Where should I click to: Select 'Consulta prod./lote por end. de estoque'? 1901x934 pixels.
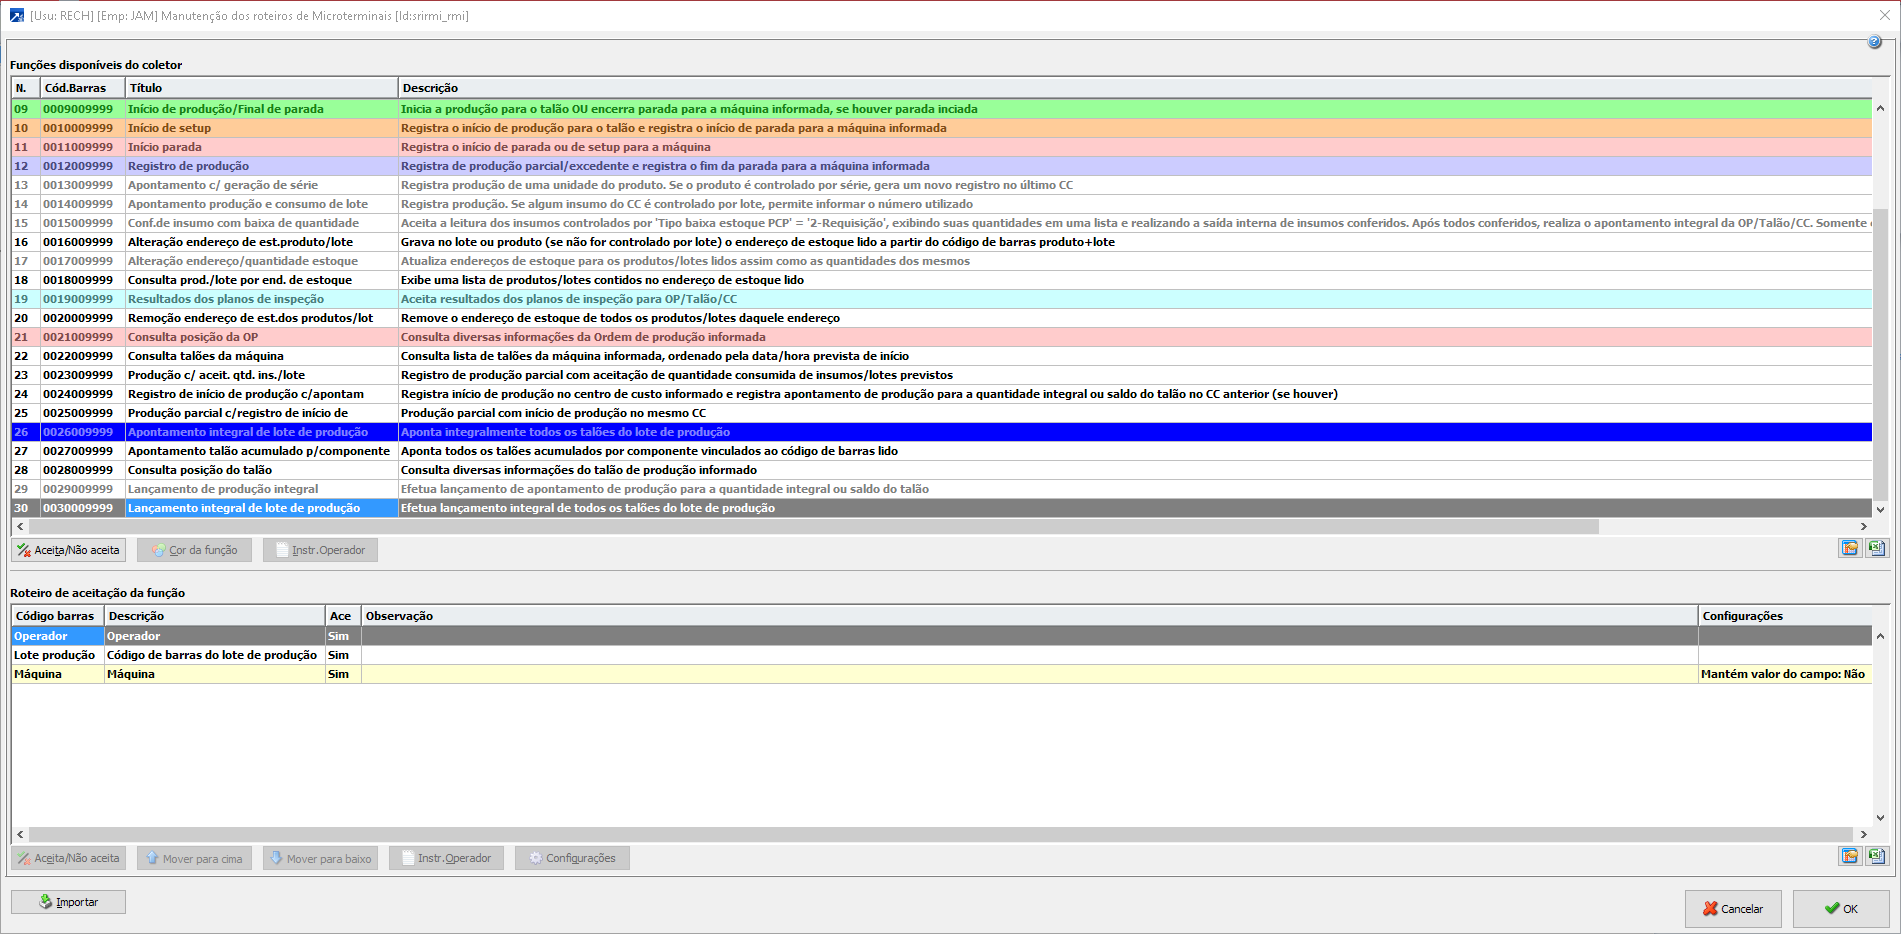point(941,280)
